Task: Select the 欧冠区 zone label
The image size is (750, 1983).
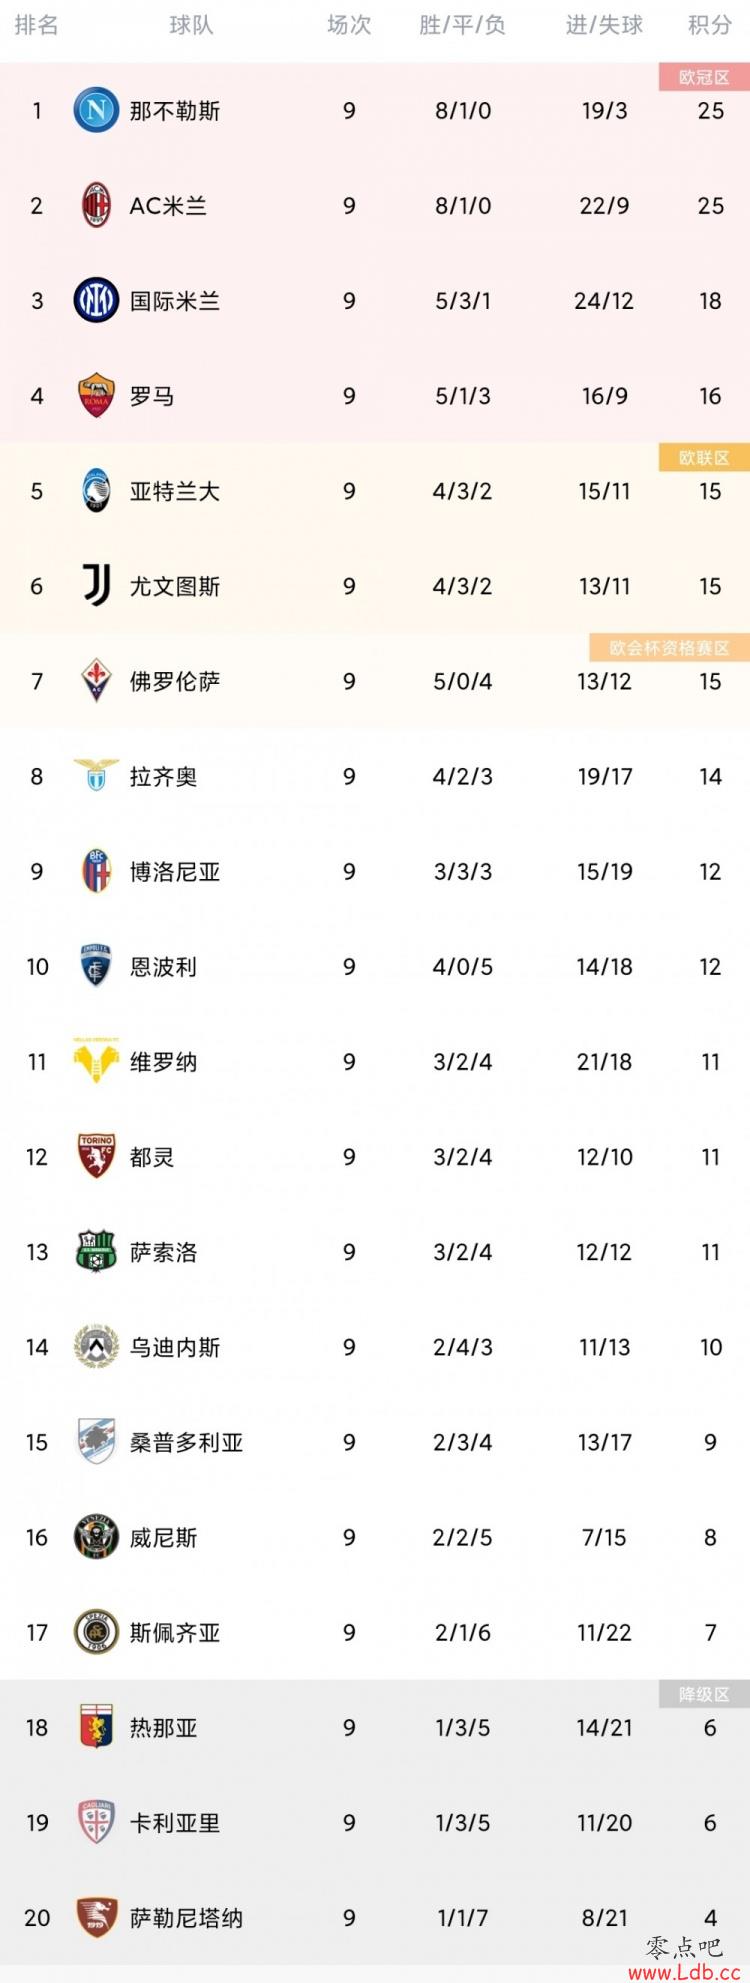Action: [x=704, y=77]
